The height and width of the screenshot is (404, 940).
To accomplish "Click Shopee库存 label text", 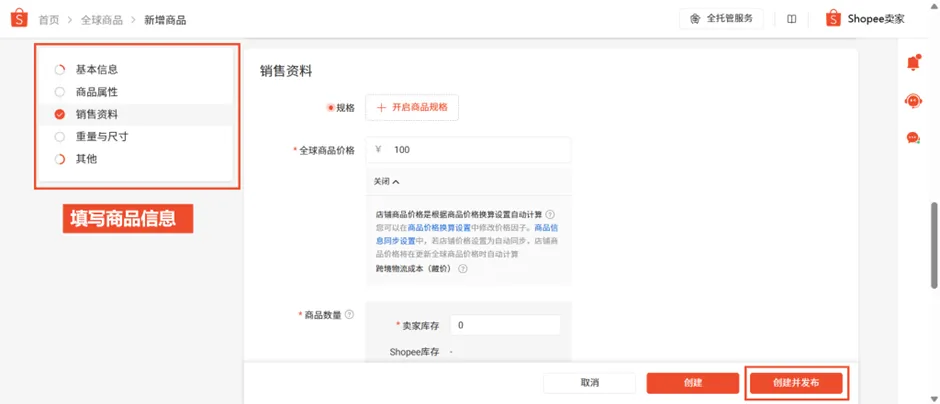I will tap(414, 352).
